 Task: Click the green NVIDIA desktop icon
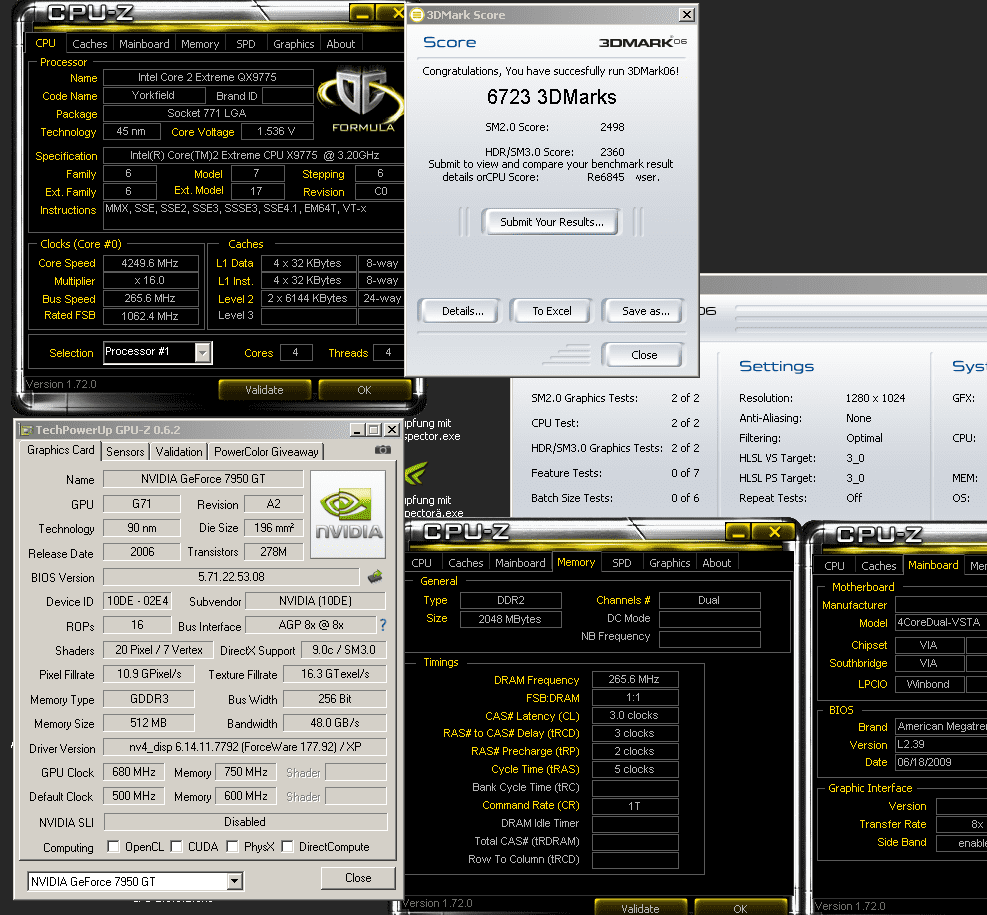click(x=415, y=473)
